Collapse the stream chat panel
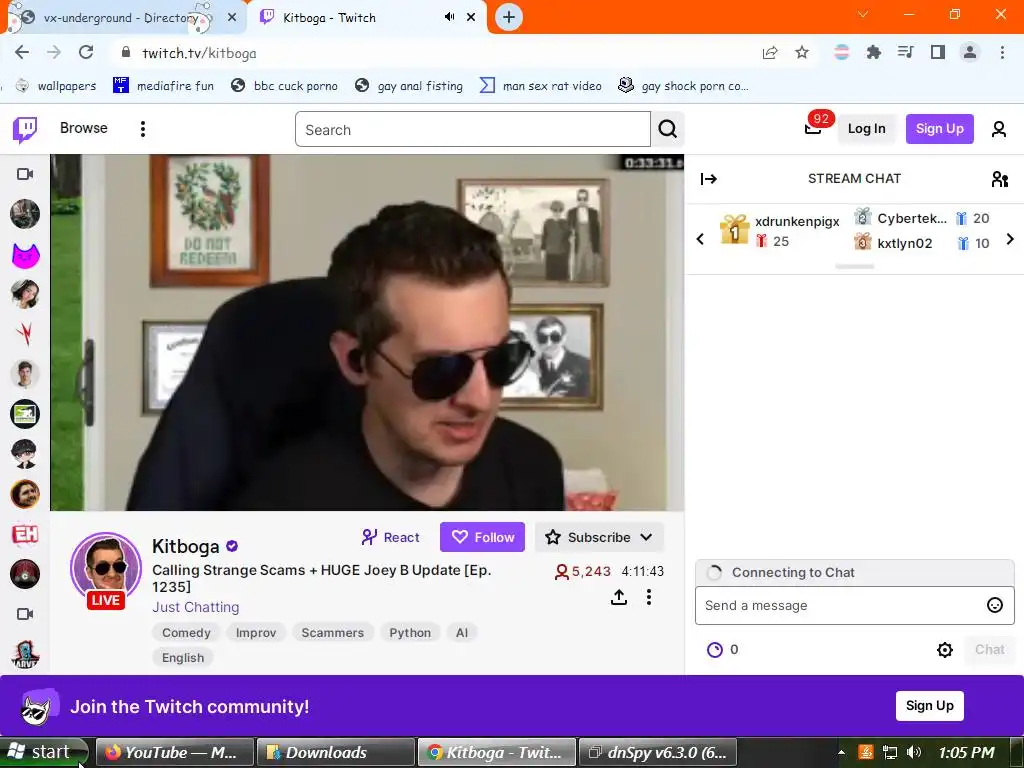This screenshot has height=768, width=1024. [709, 179]
